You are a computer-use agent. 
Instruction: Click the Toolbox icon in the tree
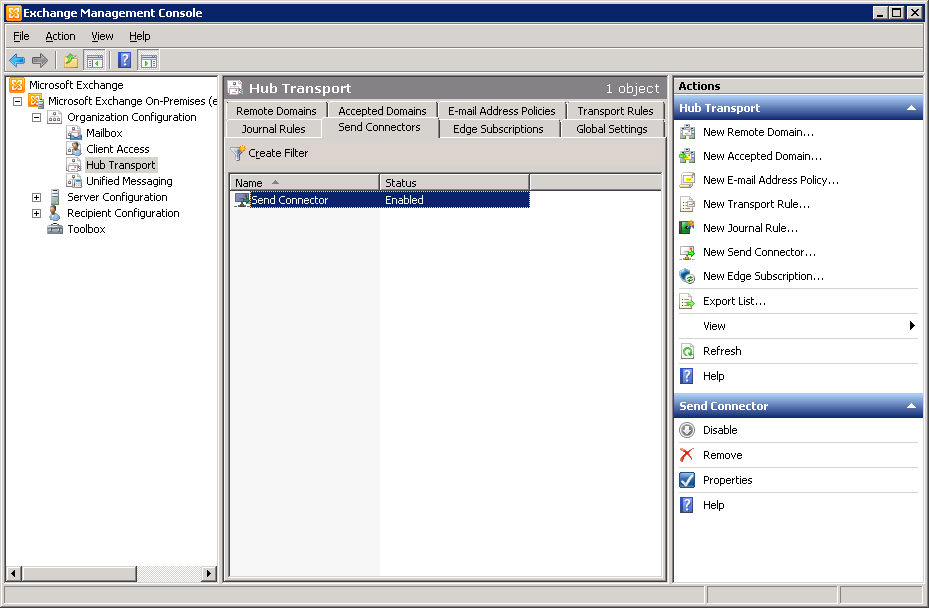(55, 229)
